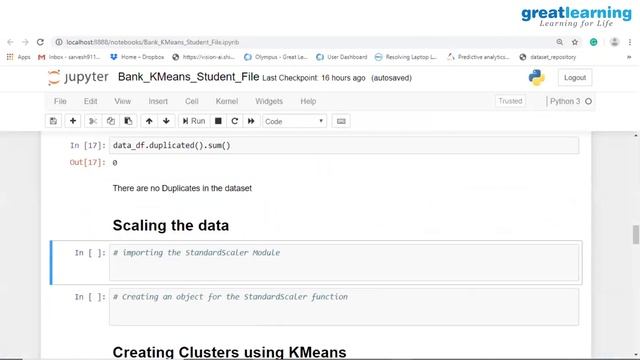Insert a cell below with the plus icon
640x360 pixels.
(73, 121)
